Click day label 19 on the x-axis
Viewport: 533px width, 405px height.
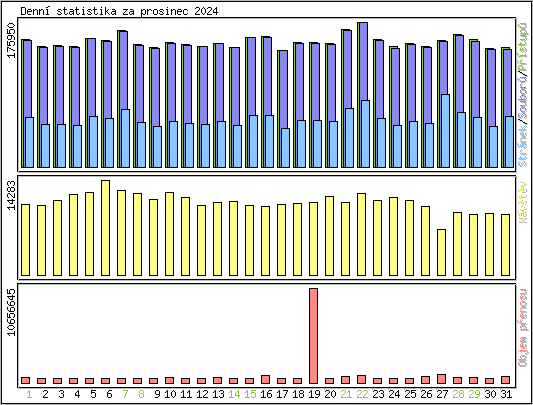[x=314, y=394]
